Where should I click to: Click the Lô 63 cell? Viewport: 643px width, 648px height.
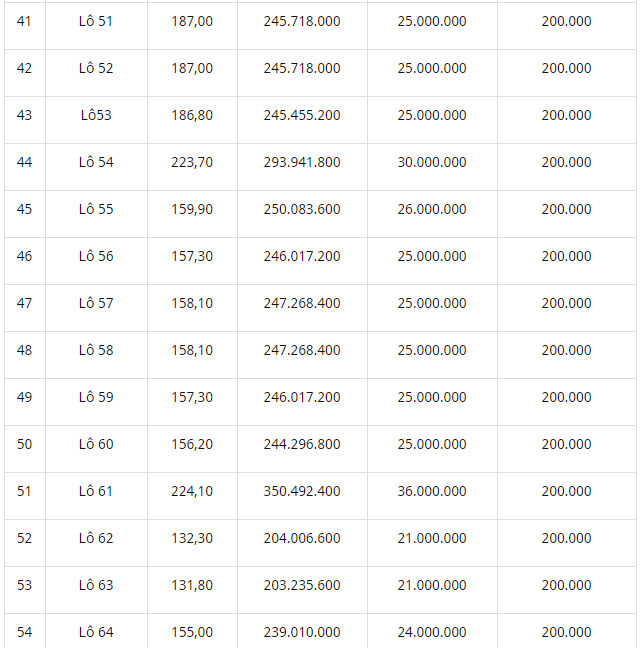coord(96,585)
